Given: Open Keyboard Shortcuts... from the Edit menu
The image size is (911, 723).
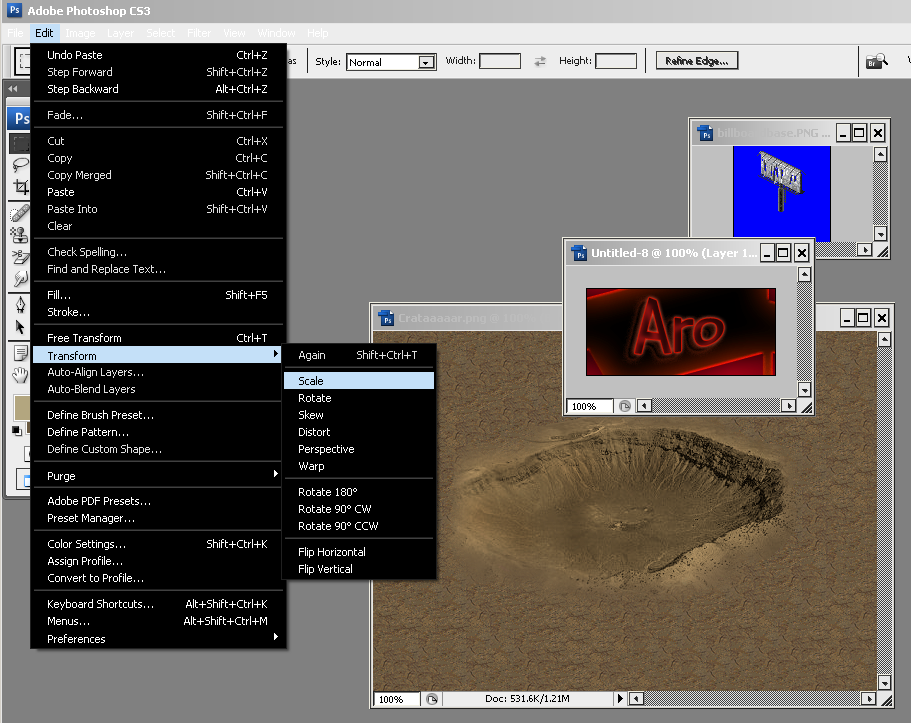Looking at the screenshot, I should point(157,604).
